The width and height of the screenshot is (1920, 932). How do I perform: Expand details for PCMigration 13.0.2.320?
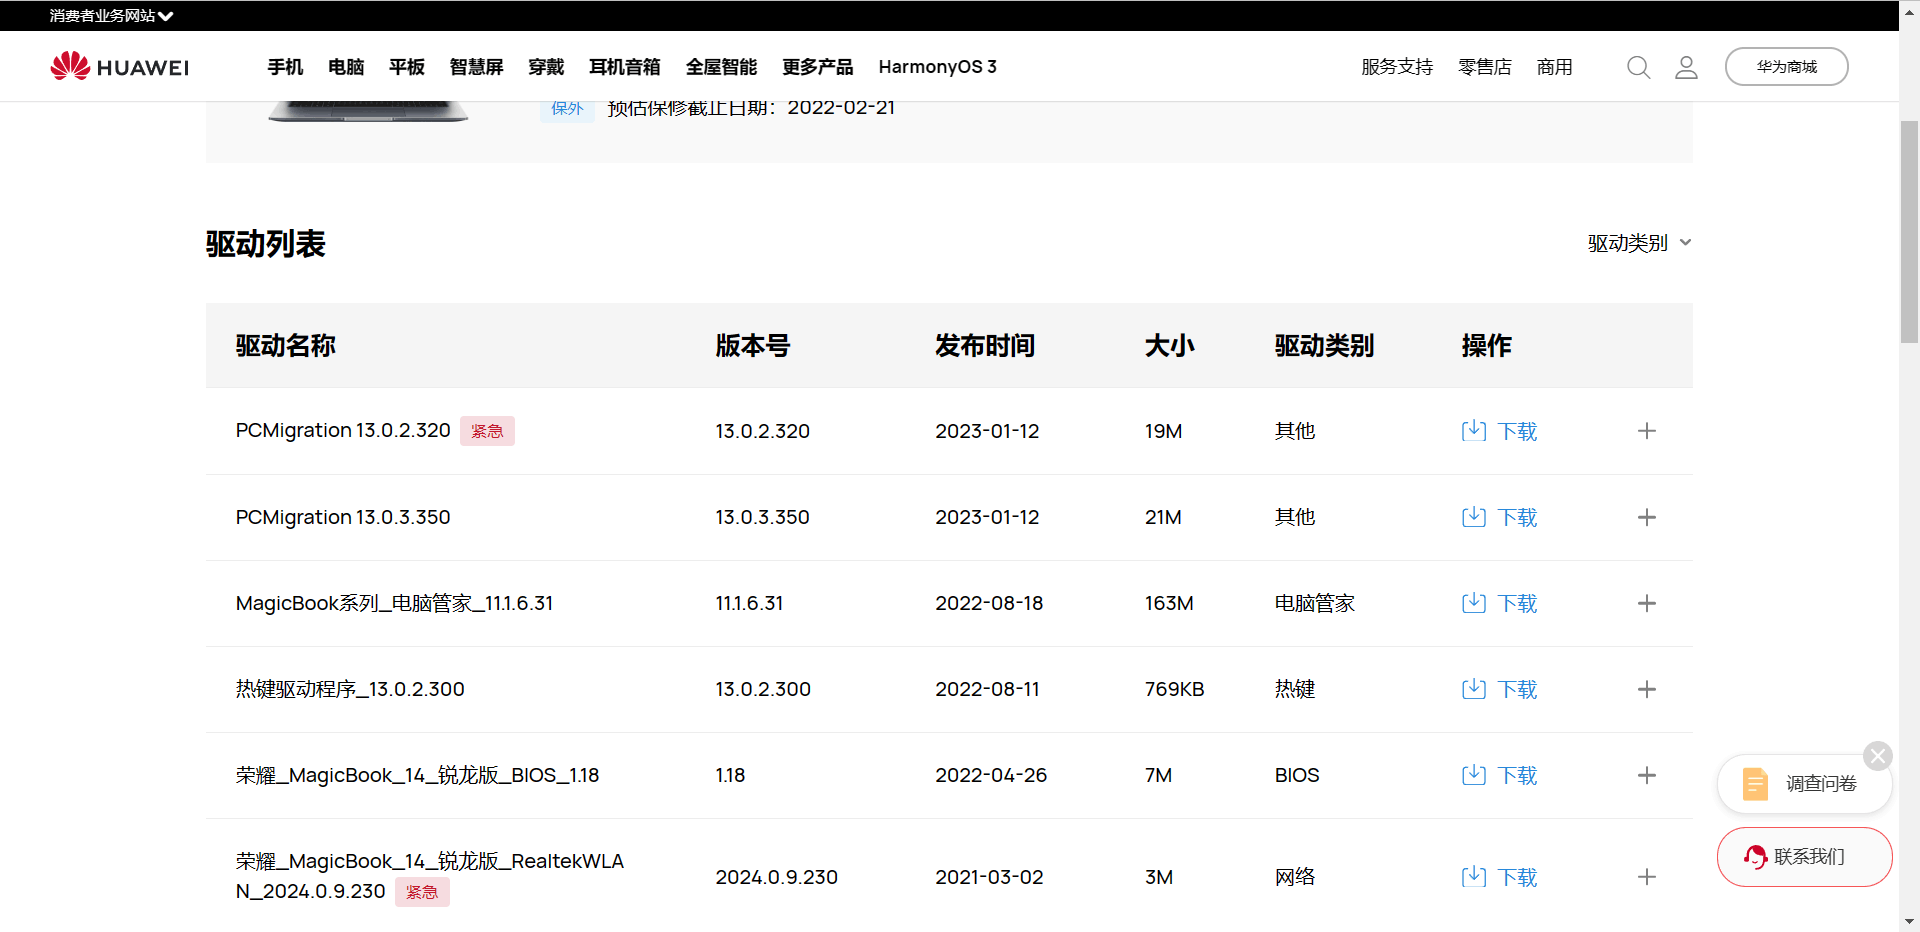tap(1647, 431)
